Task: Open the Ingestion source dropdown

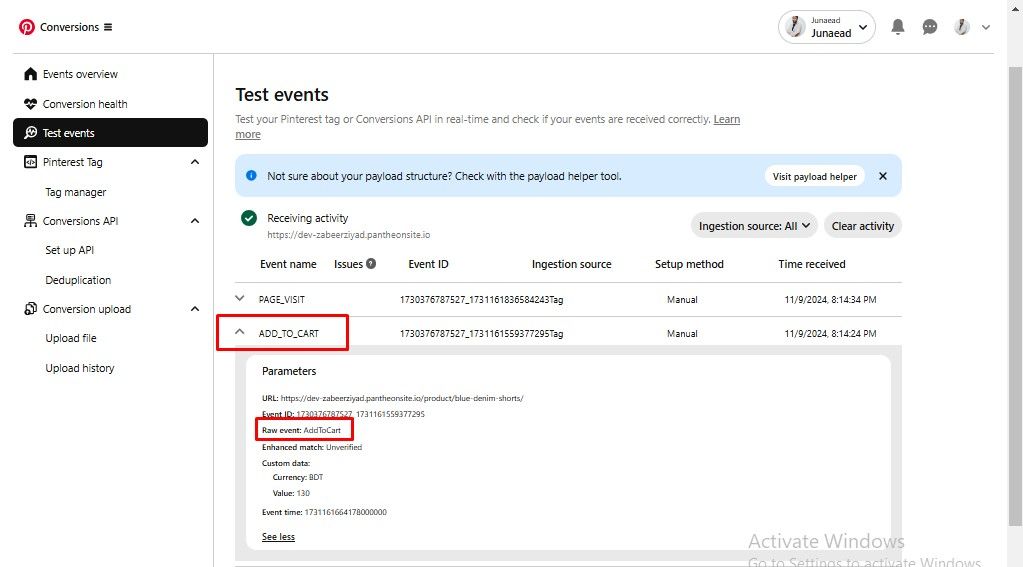Action: pyautogui.click(x=755, y=226)
